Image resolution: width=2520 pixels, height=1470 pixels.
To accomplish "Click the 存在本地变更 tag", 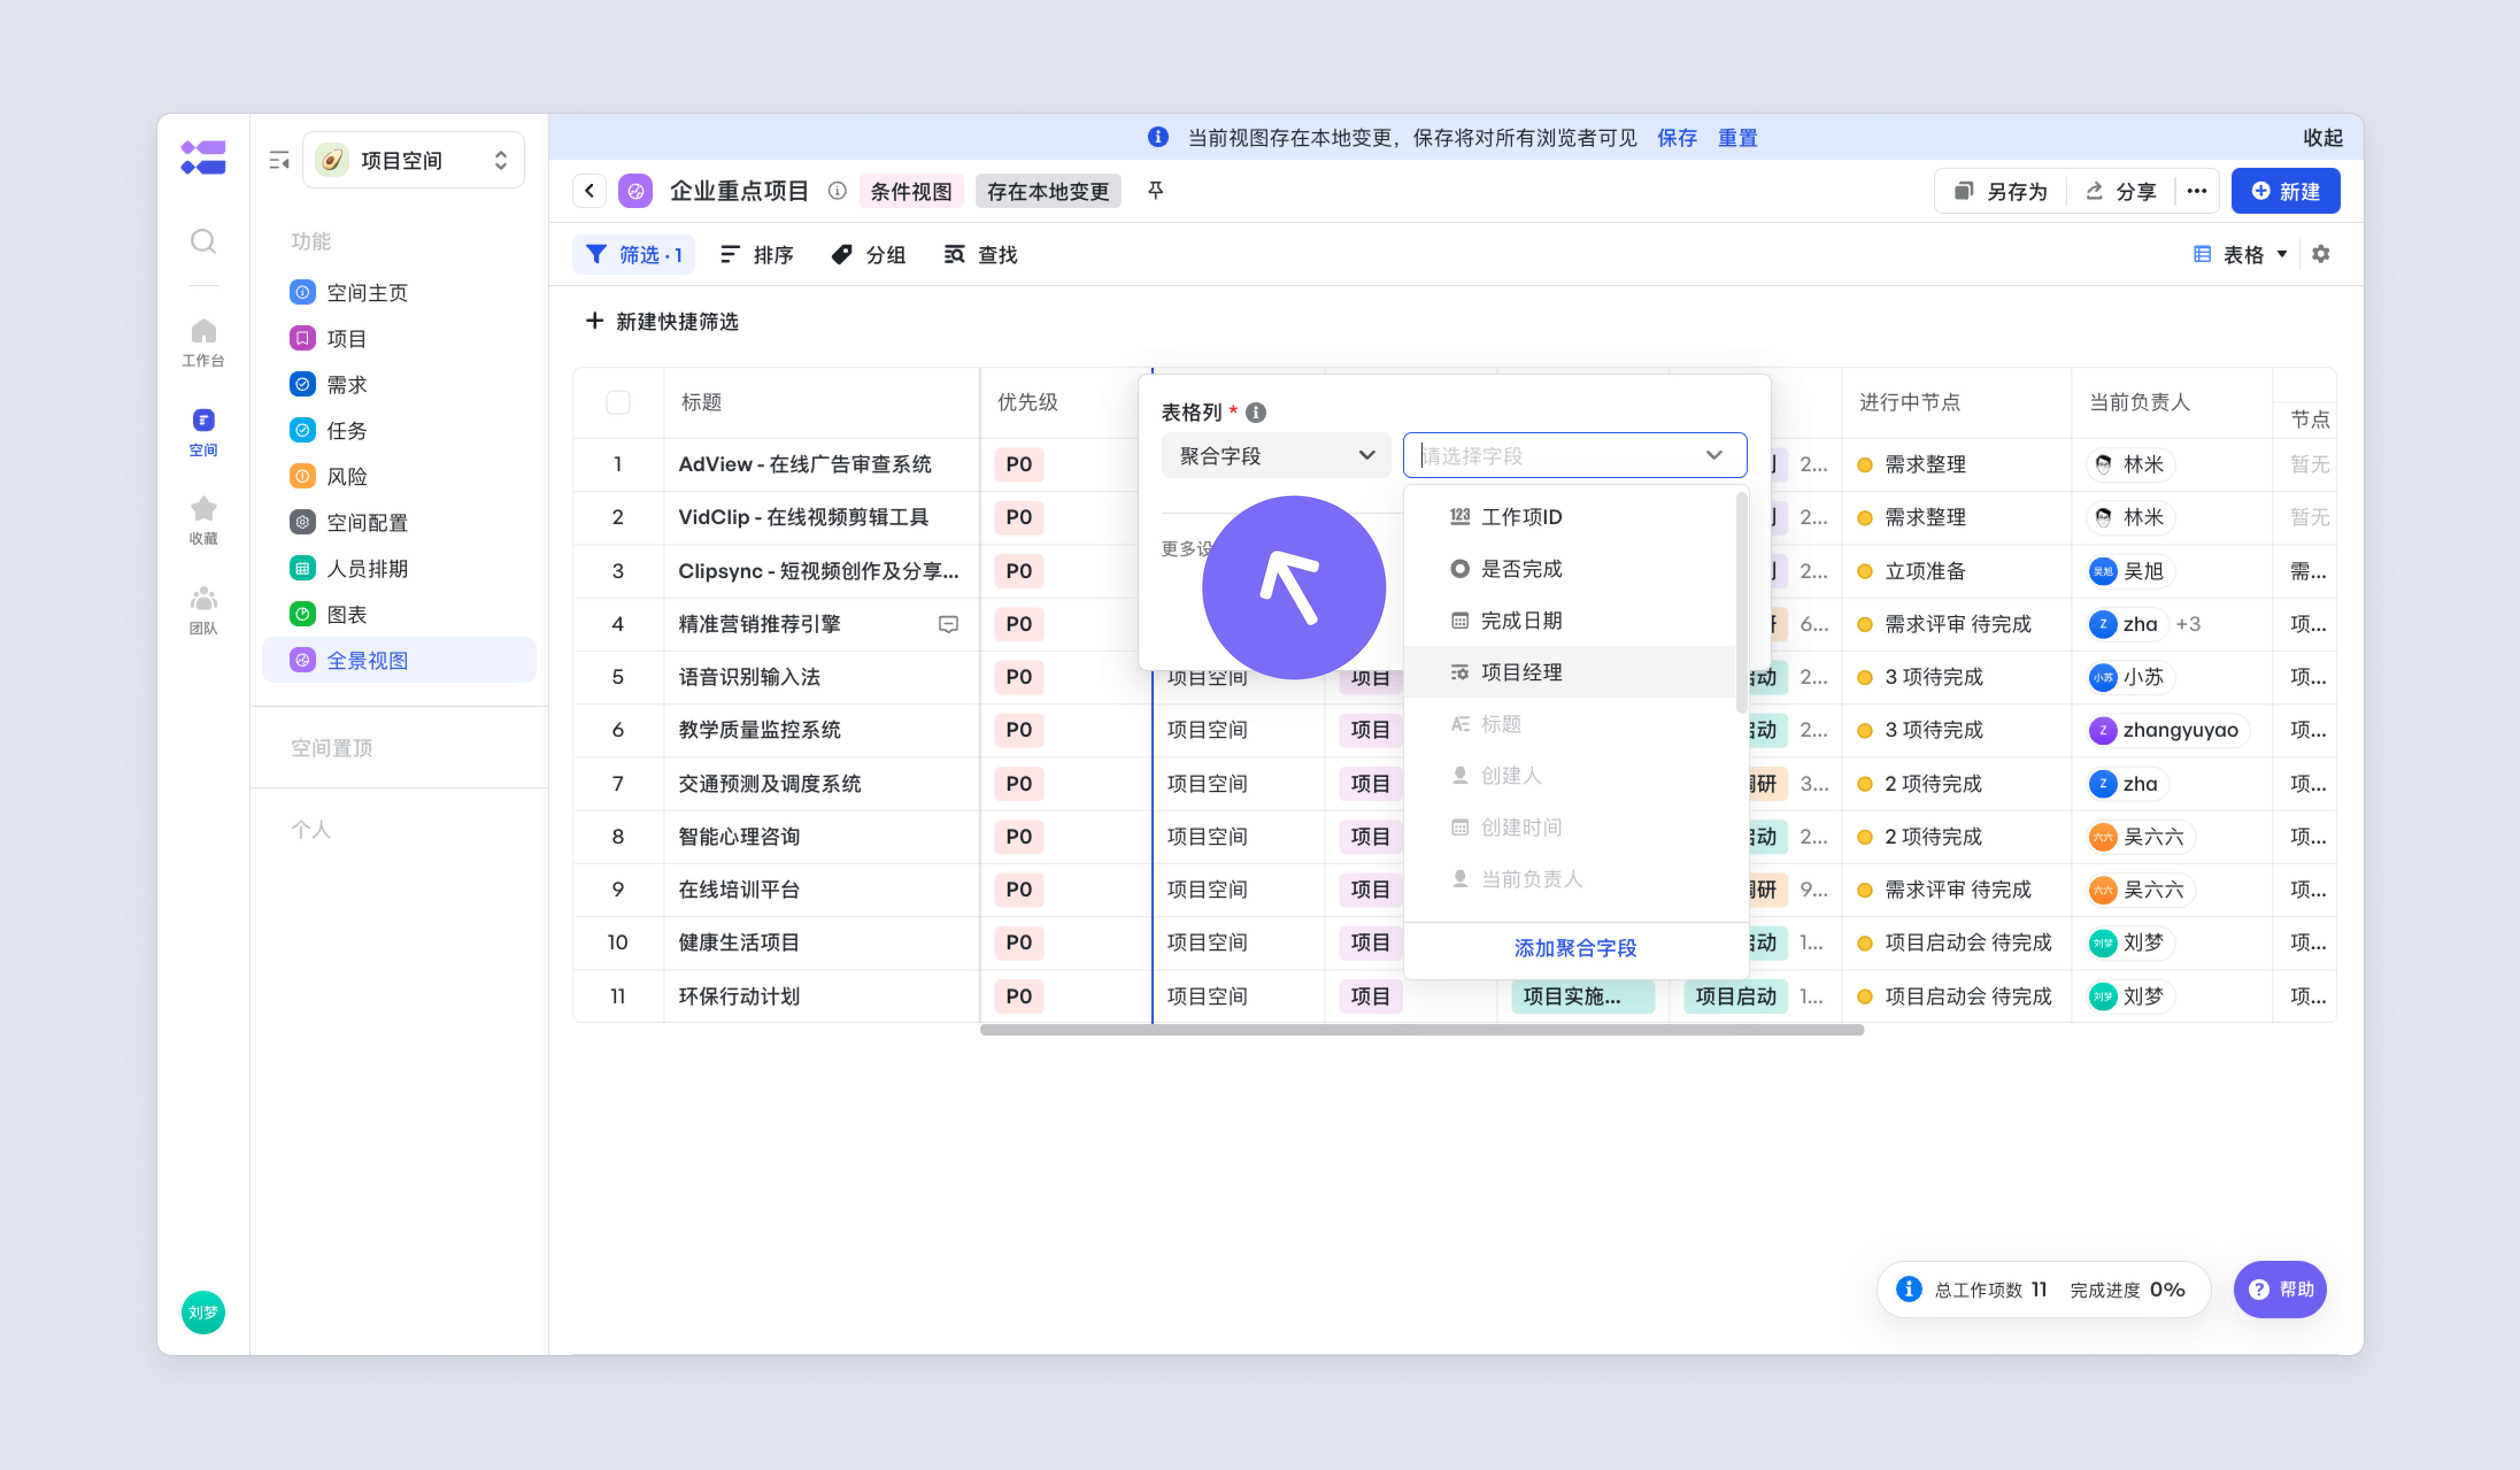I will tap(1048, 191).
